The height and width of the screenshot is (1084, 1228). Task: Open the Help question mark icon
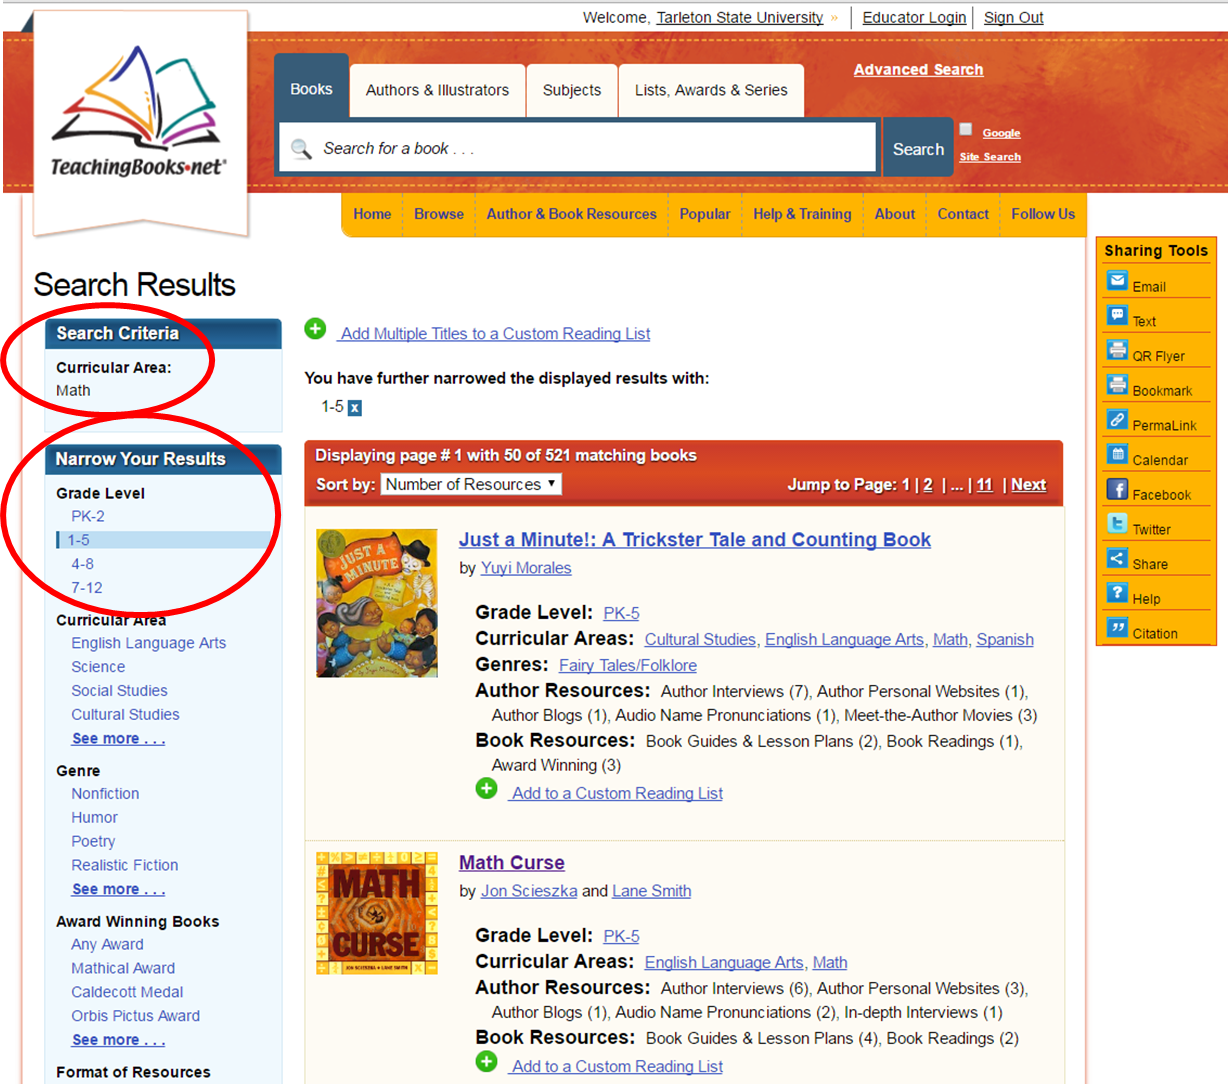point(1117,593)
